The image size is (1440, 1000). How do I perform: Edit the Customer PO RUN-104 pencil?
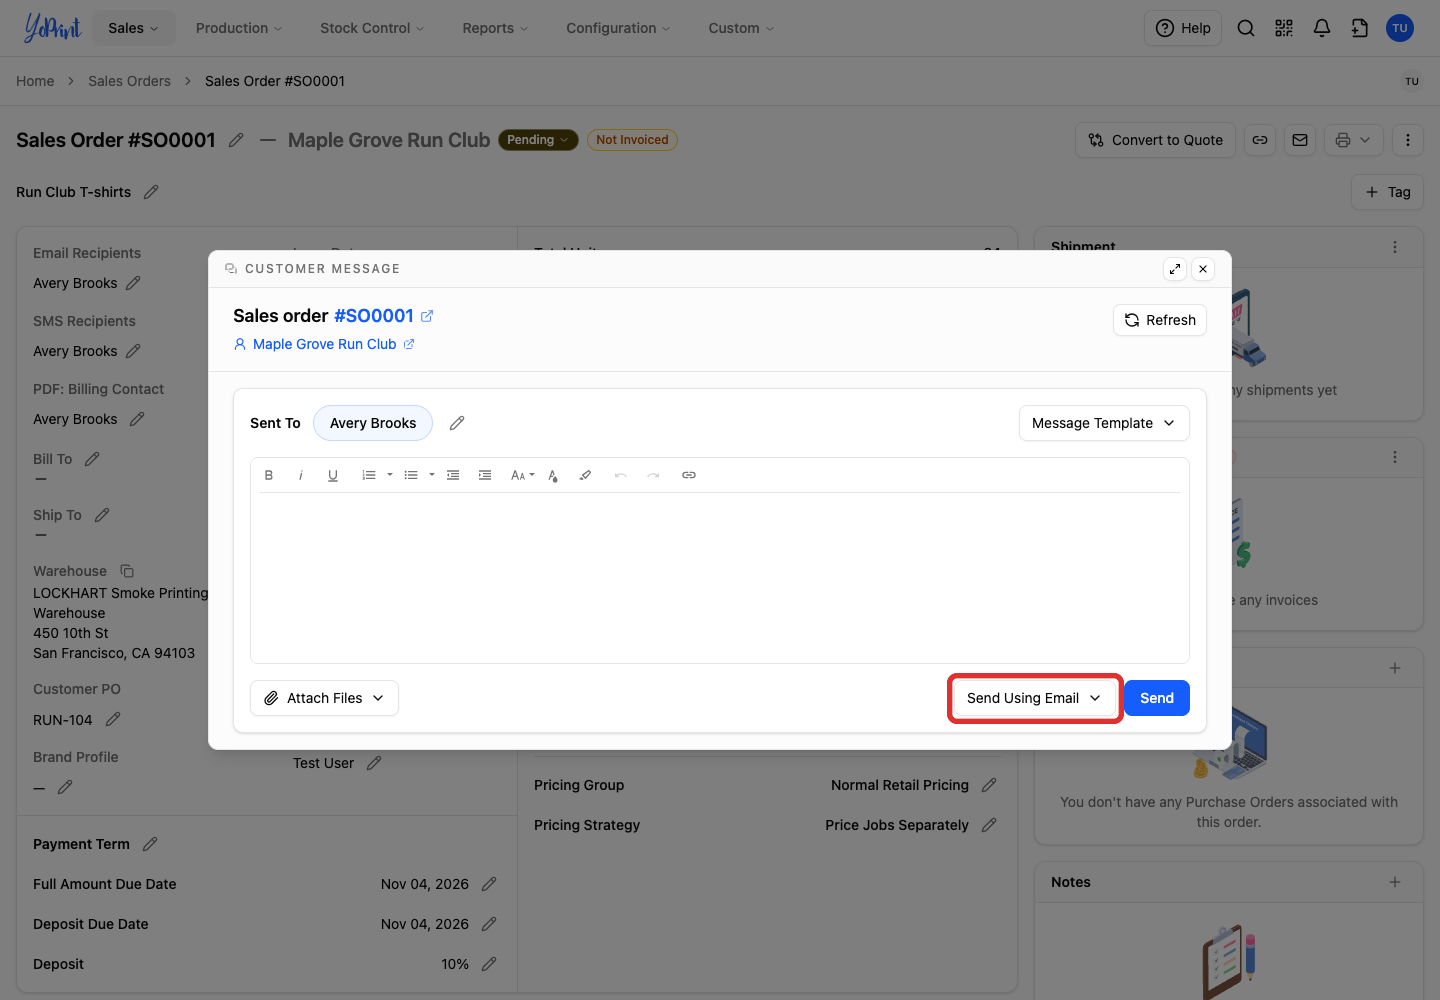point(113,720)
